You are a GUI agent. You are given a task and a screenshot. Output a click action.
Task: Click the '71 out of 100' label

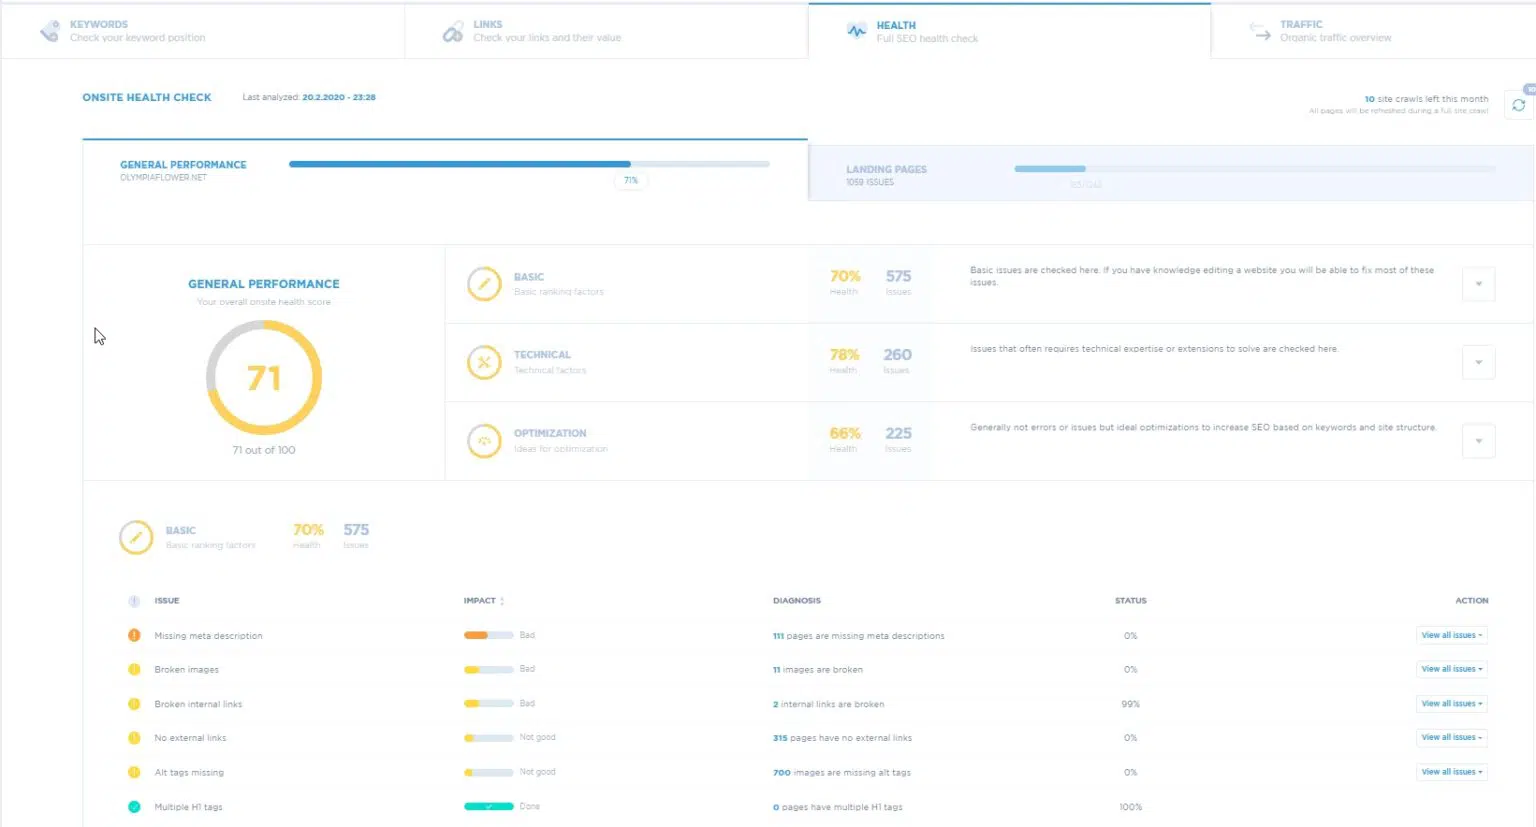[x=264, y=450]
